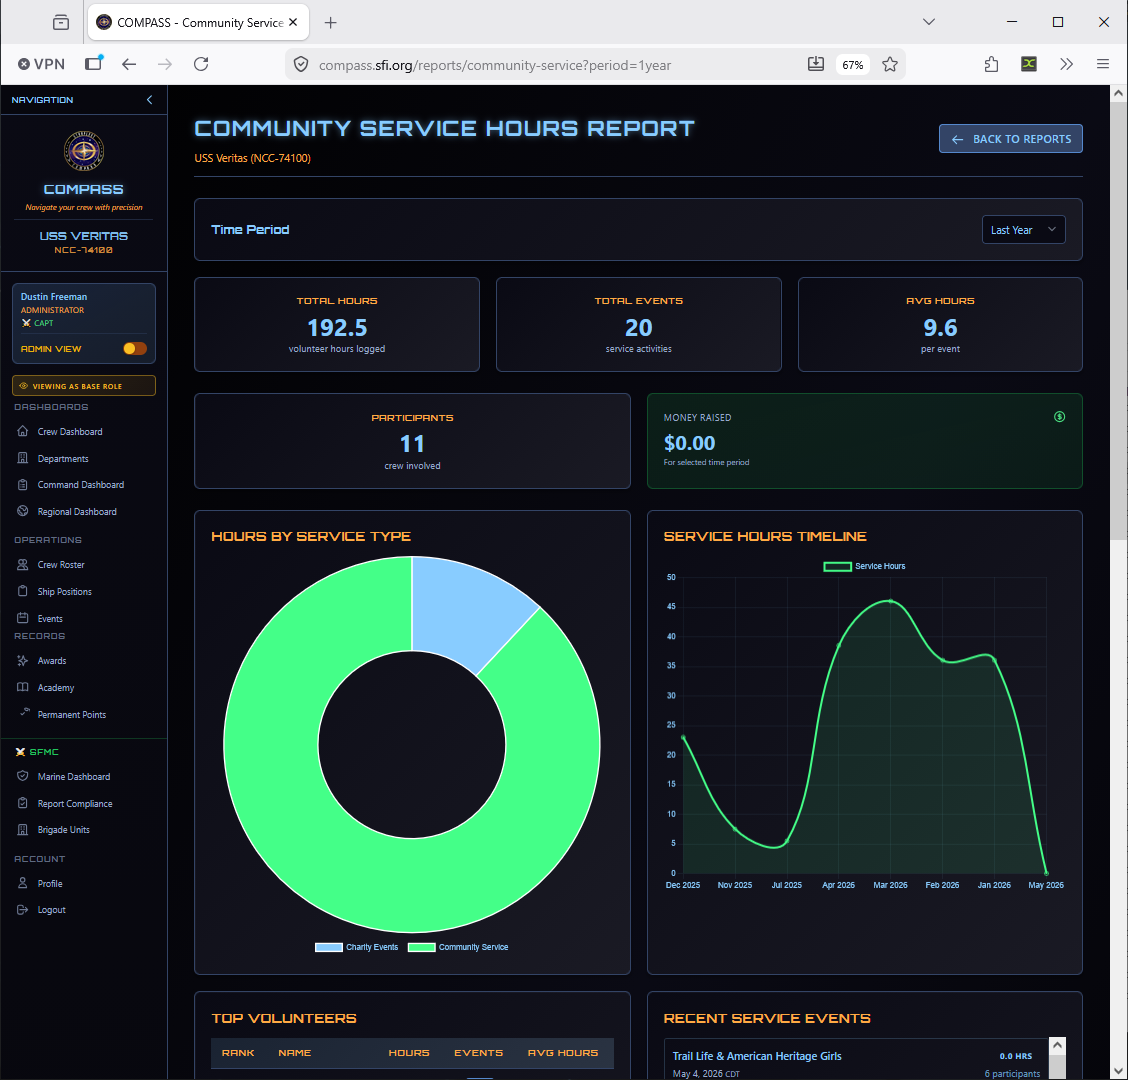Click the Marine Dashboard shield icon
1128x1080 pixels.
pos(22,776)
